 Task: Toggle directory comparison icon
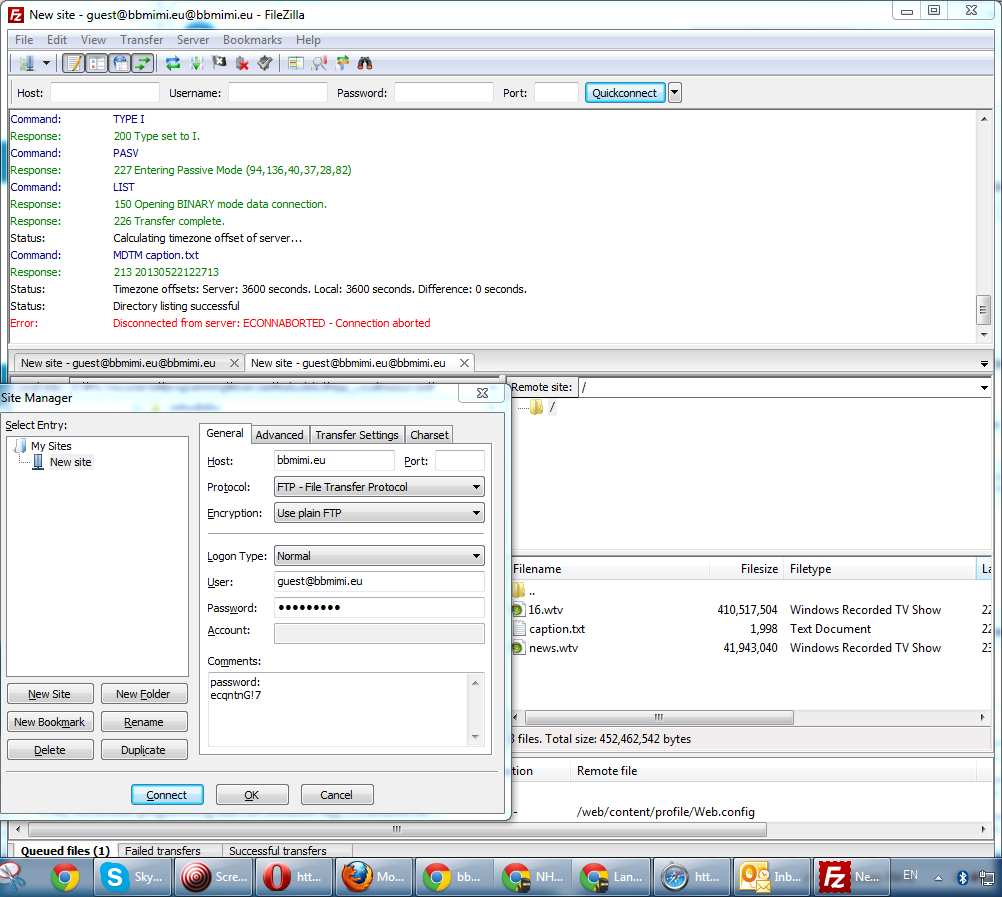(x=319, y=63)
